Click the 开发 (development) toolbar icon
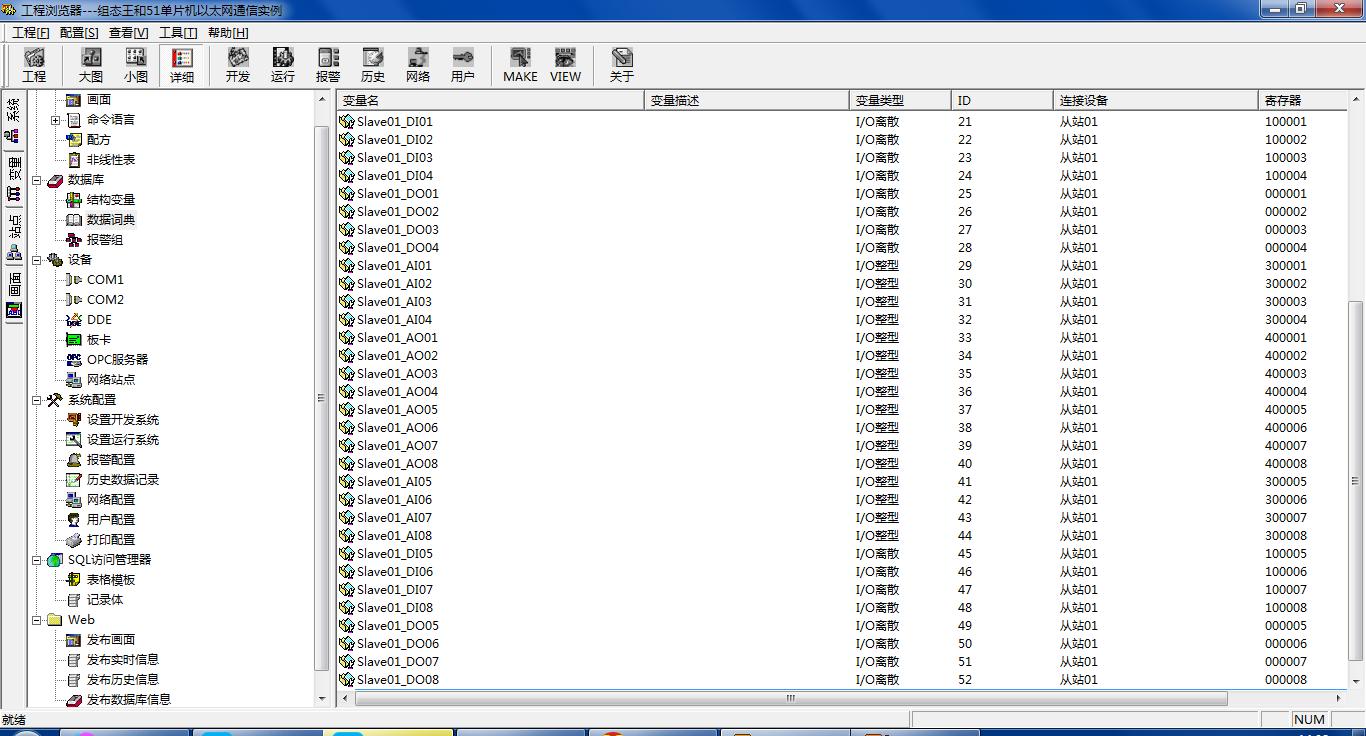The height and width of the screenshot is (736, 1366). pyautogui.click(x=237, y=65)
